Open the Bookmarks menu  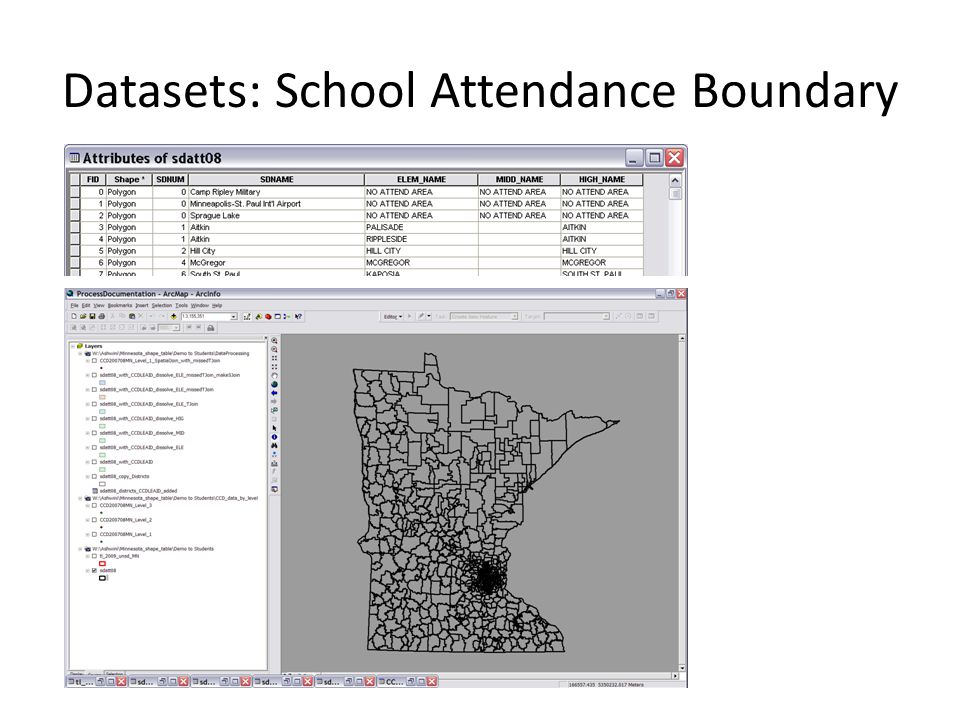(119, 305)
